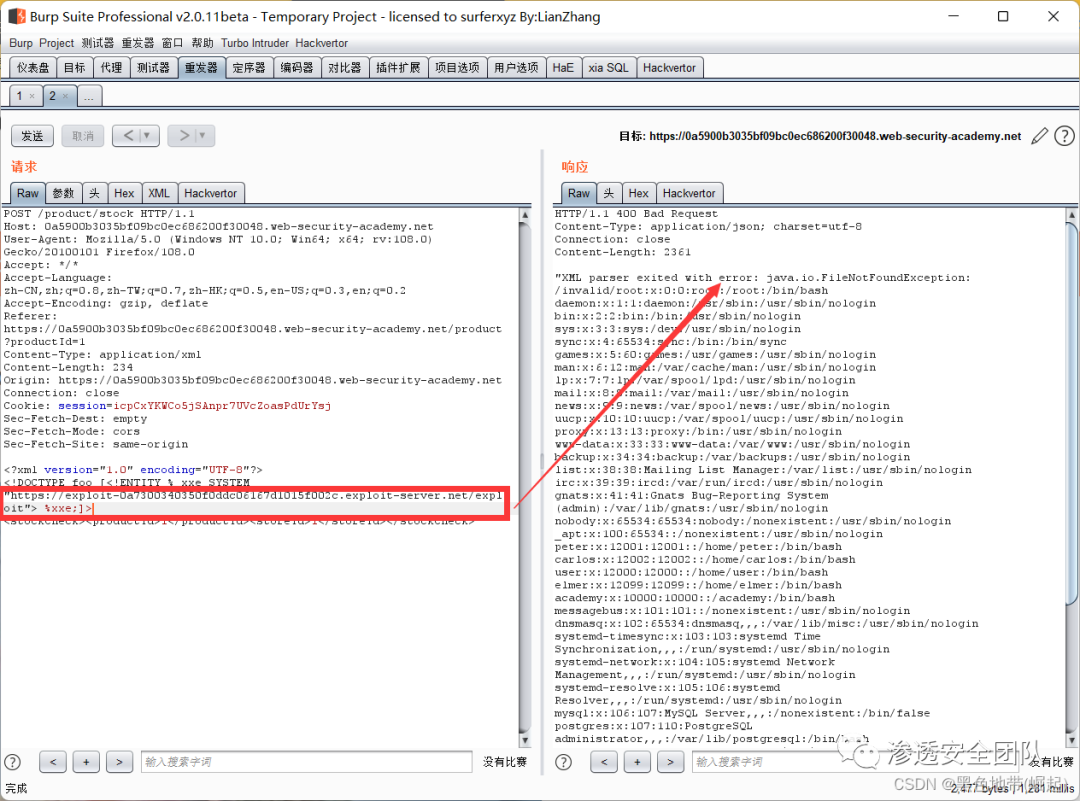The height and width of the screenshot is (801, 1080).
Task: Click response search help question mark icon
Action: (563, 762)
